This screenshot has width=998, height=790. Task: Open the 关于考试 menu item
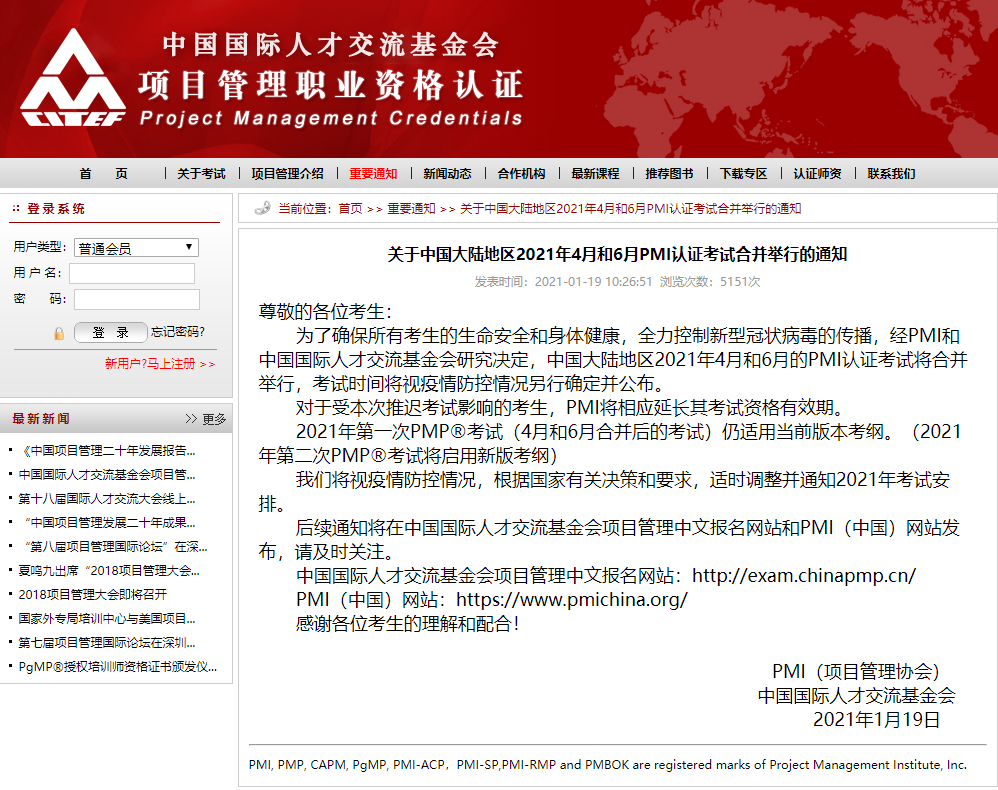point(201,174)
